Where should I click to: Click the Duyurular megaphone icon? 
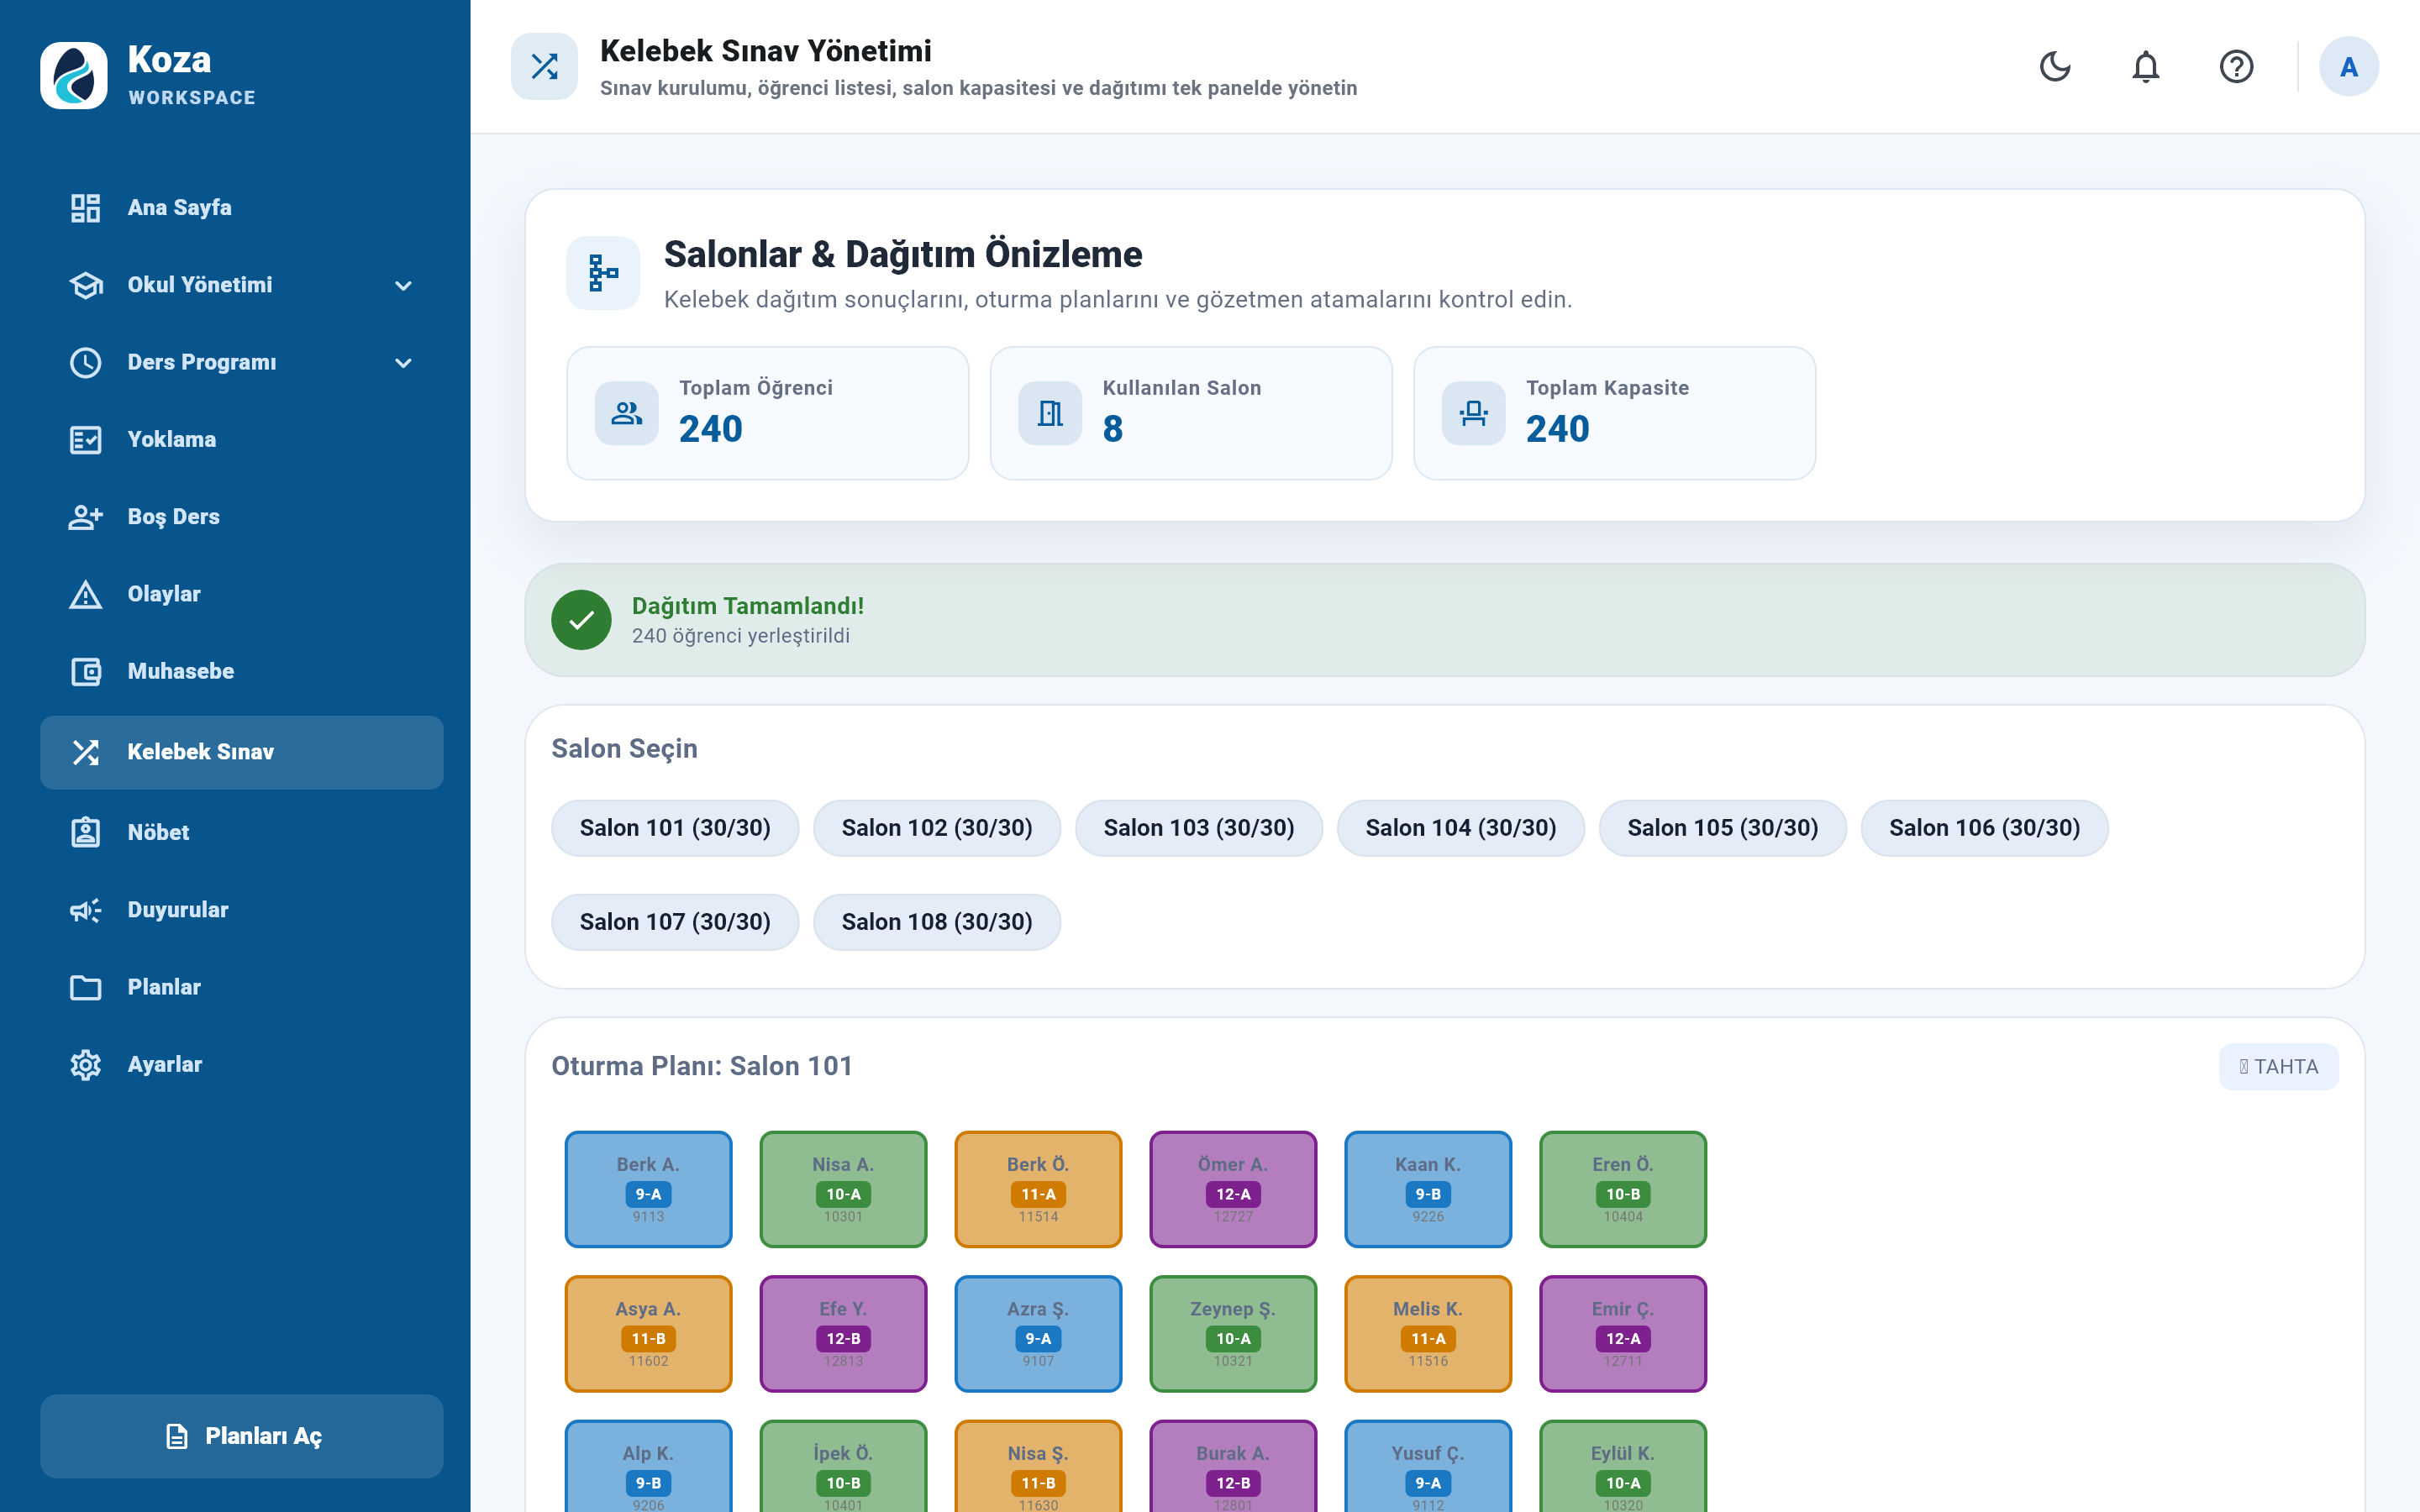pyautogui.click(x=86, y=910)
